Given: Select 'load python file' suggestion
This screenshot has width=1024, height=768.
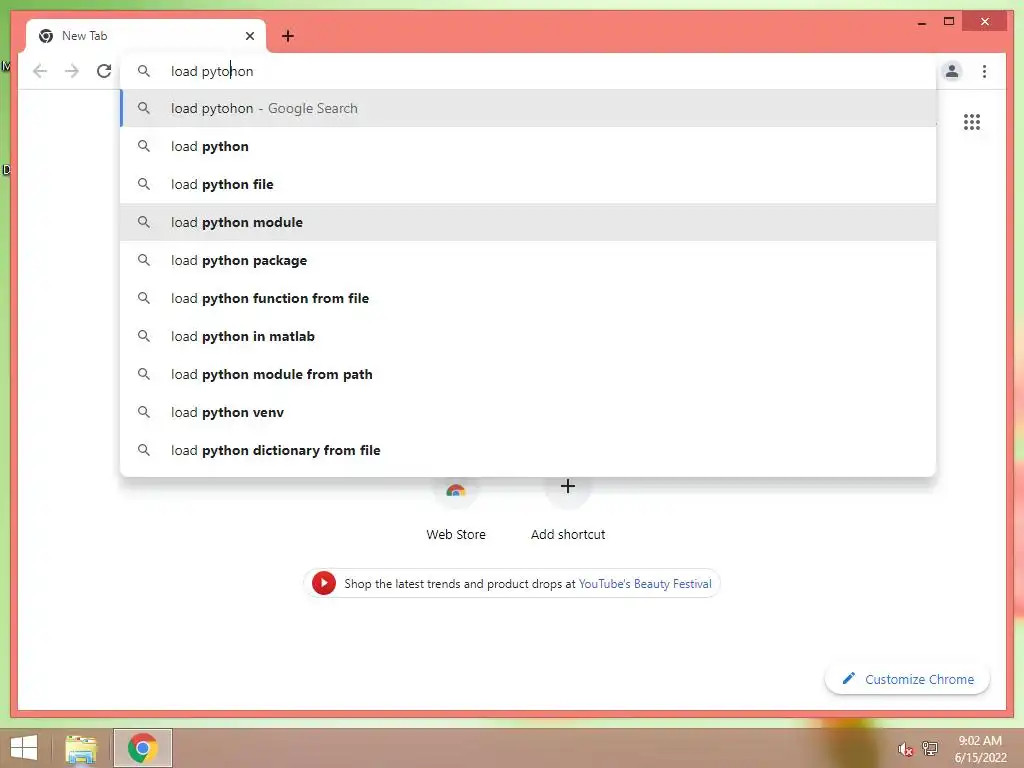Looking at the screenshot, I should [x=528, y=184].
